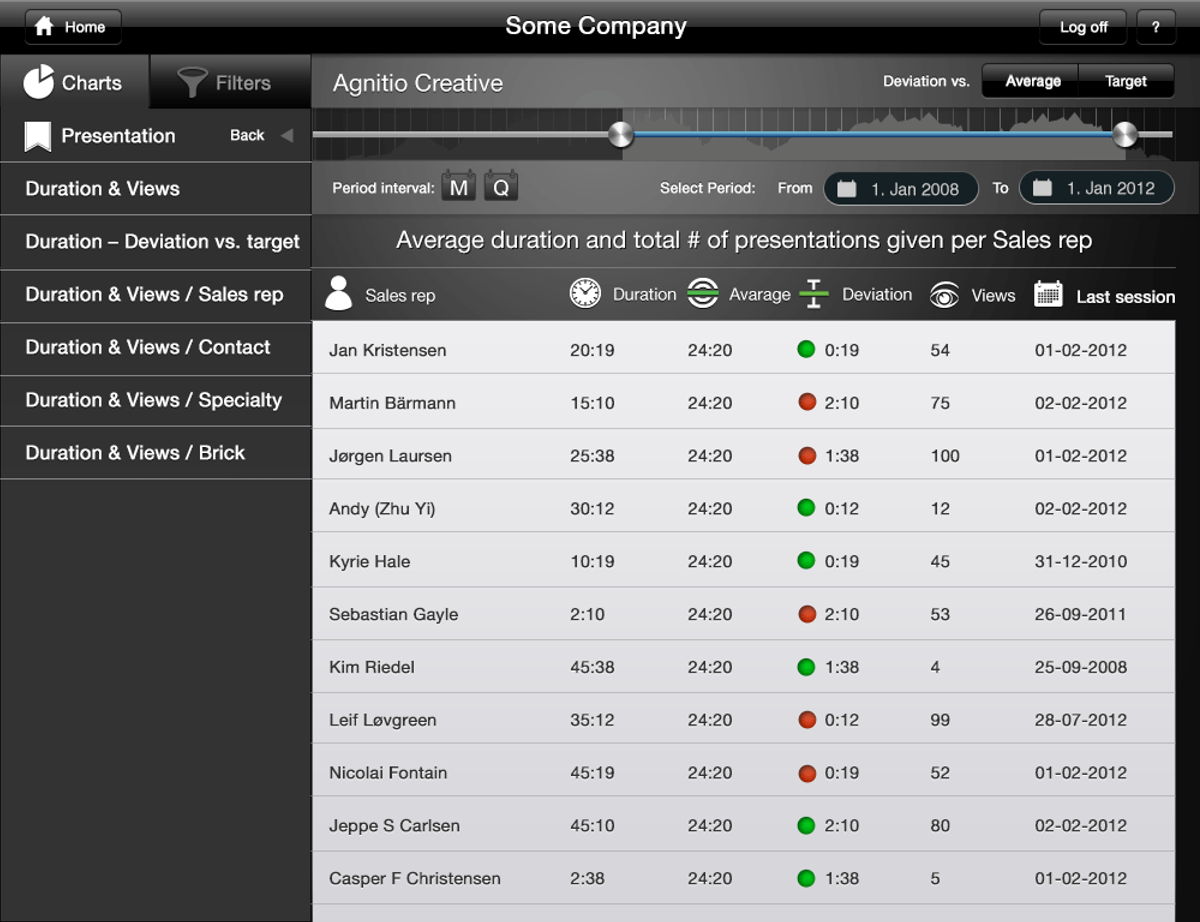1200x922 pixels.
Task: Click the Home button
Action: (x=72, y=27)
